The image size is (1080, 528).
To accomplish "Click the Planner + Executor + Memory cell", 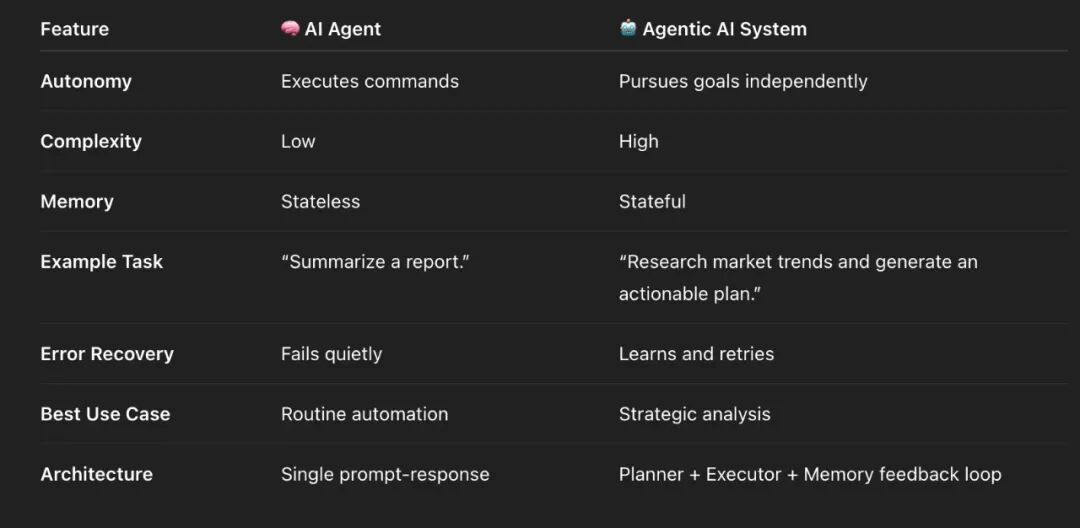I will coord(810,474).
